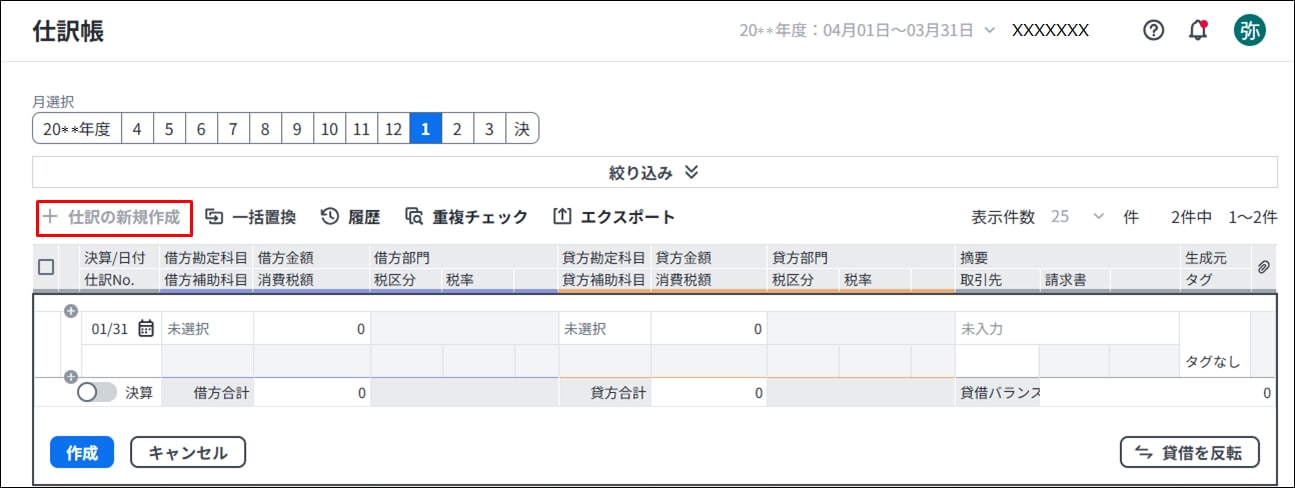The height and width of the screenshot is (488, 1295).
Task: Toggle the 決算 switch
Action: [x=96, y=393]
